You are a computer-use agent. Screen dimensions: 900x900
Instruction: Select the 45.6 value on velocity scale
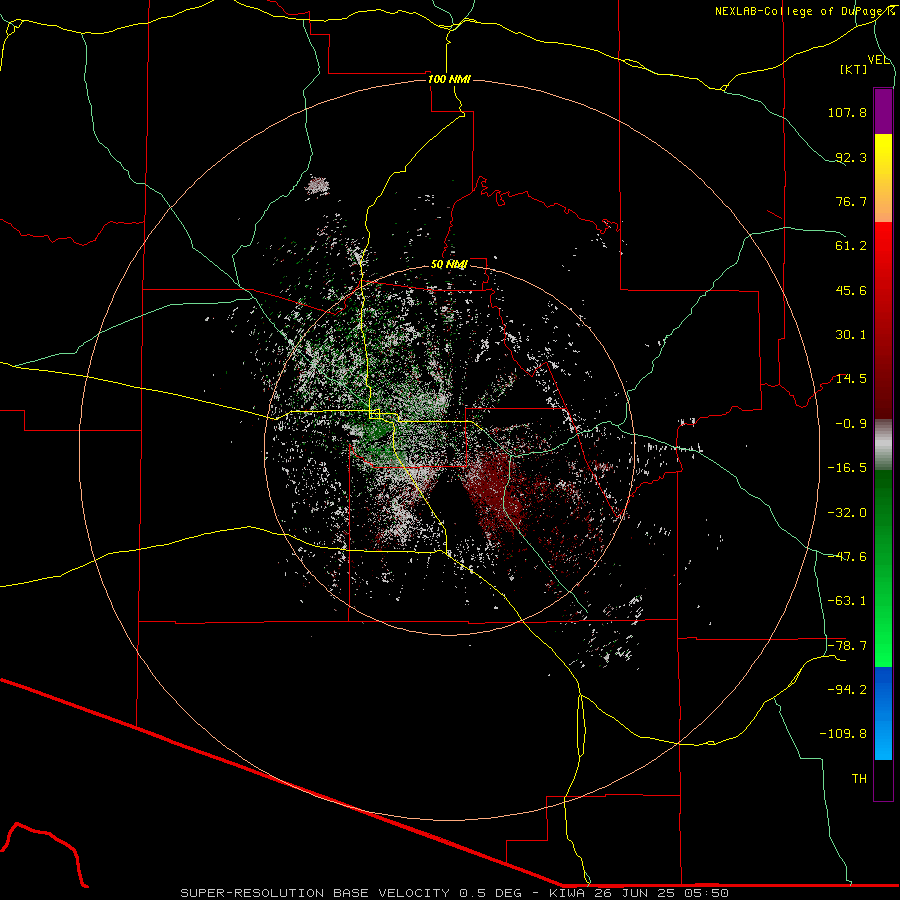(851, 290)
